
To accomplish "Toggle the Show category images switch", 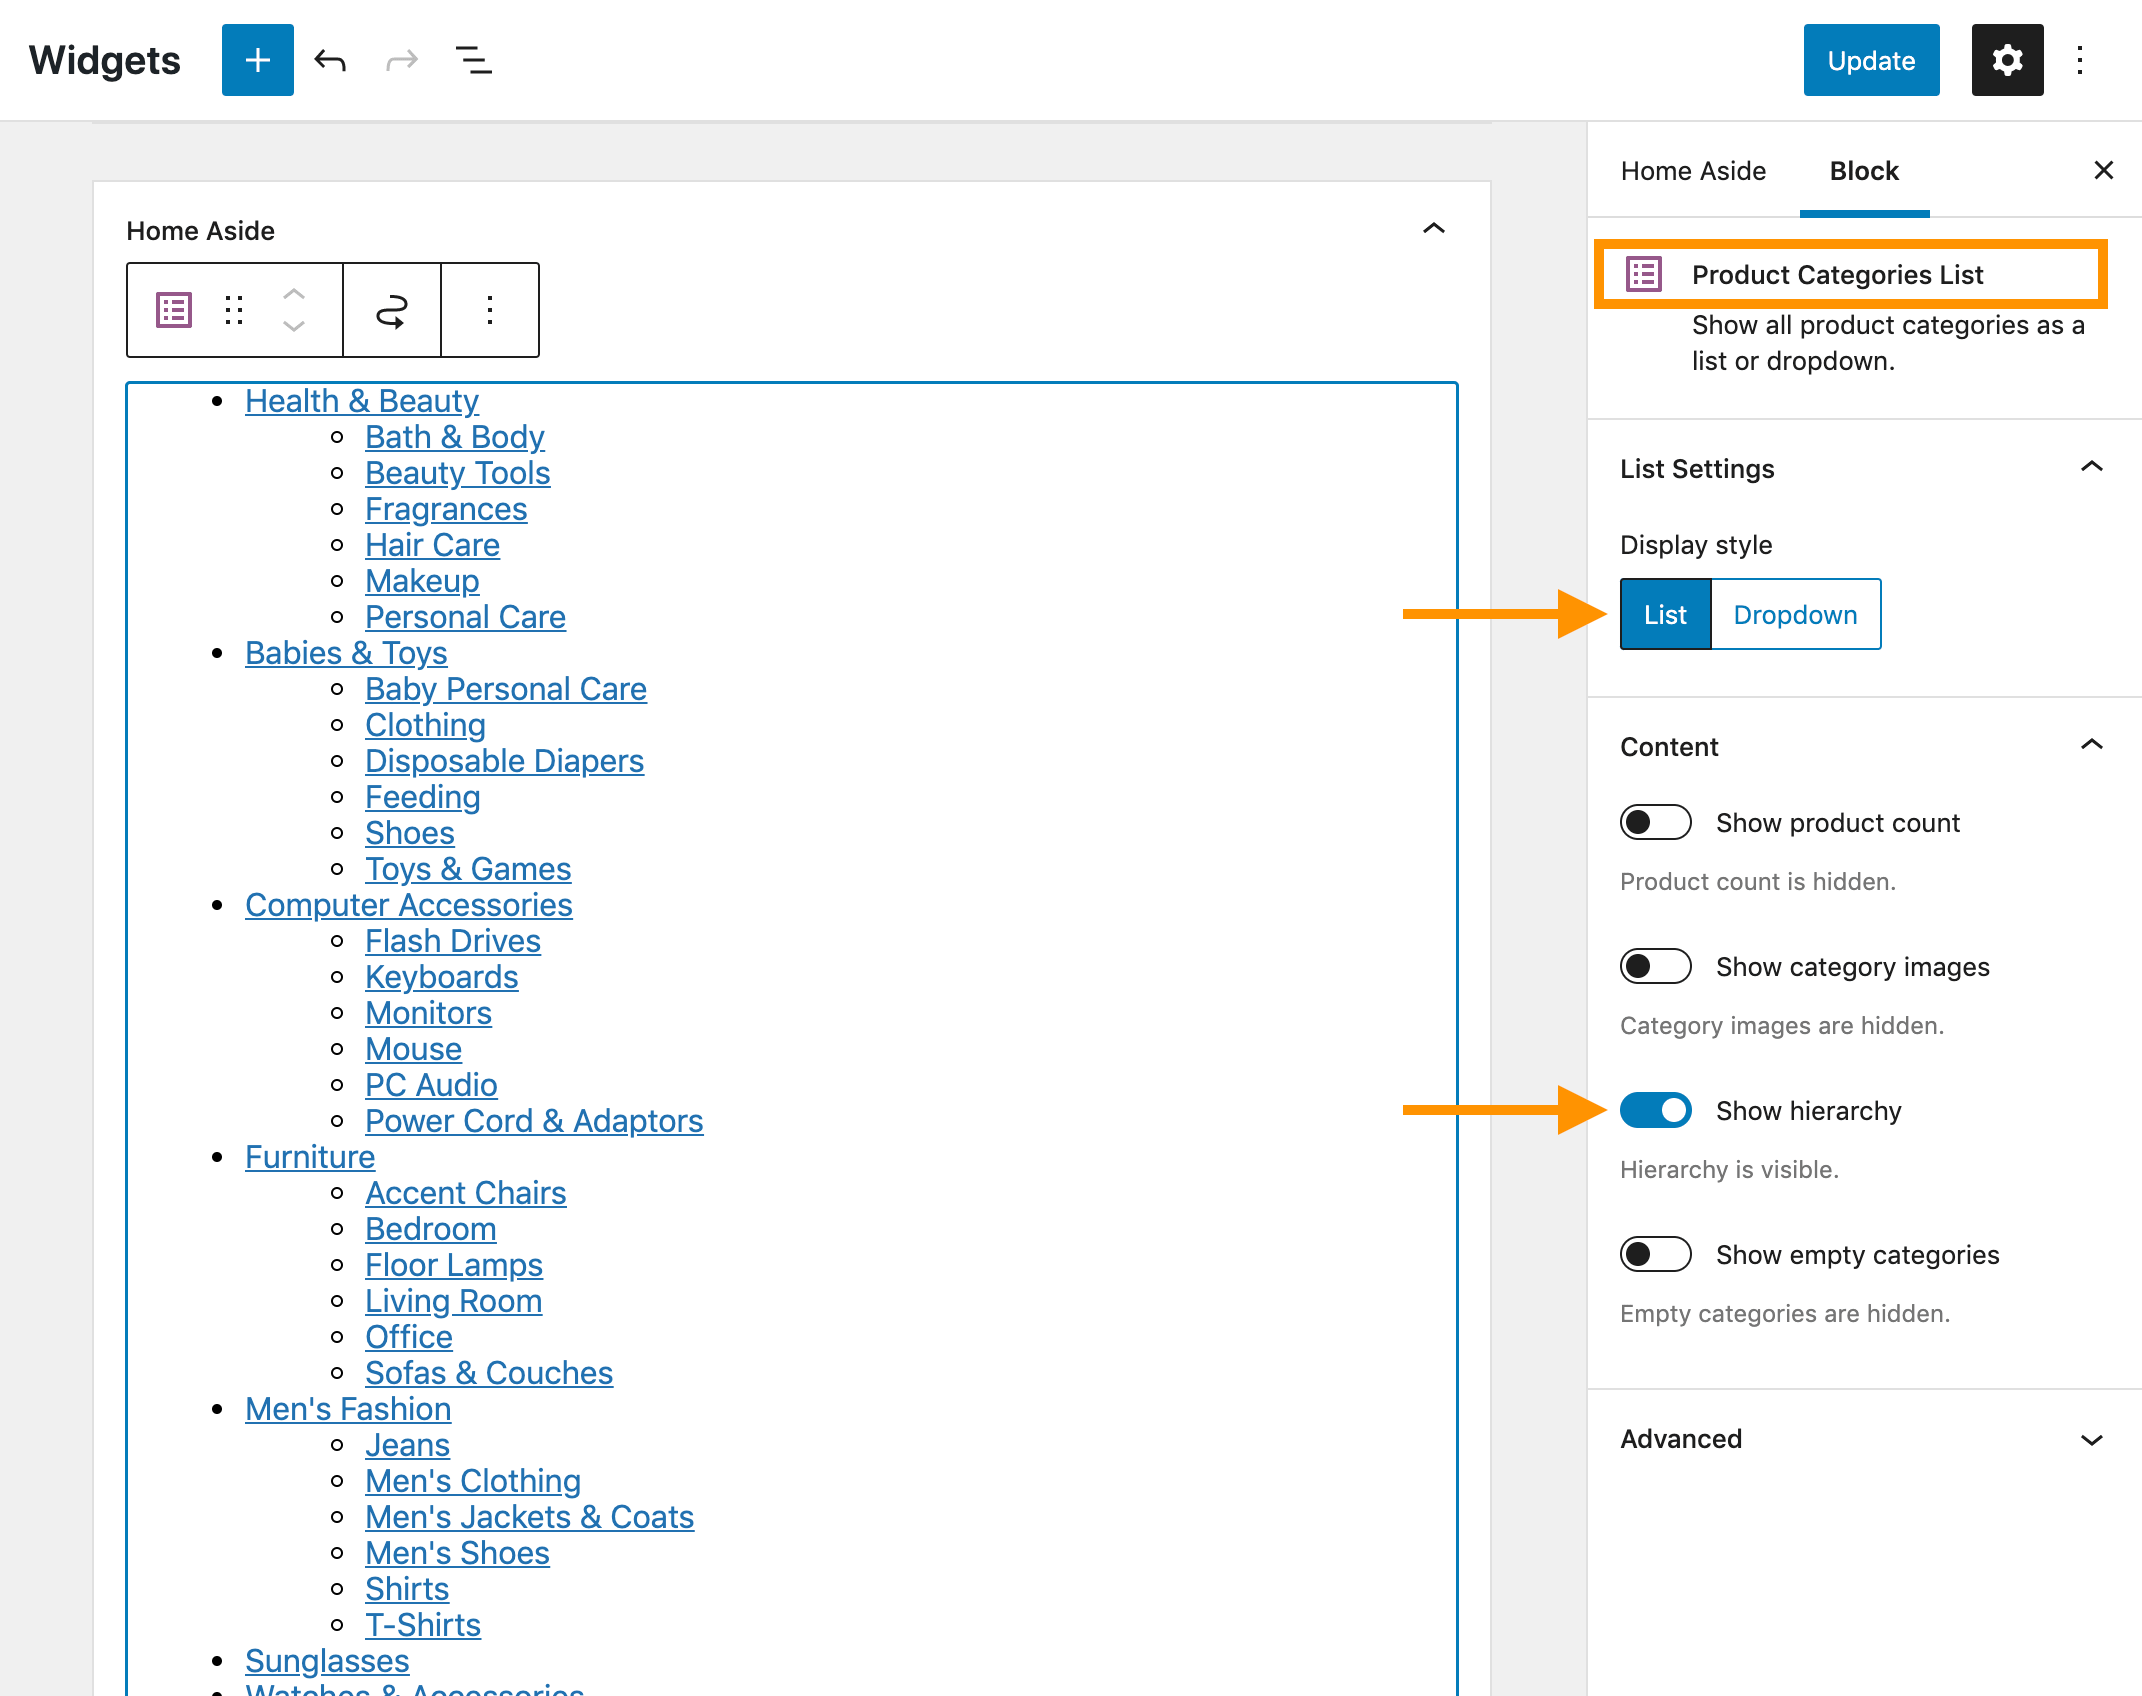I will click(1653, 967).
